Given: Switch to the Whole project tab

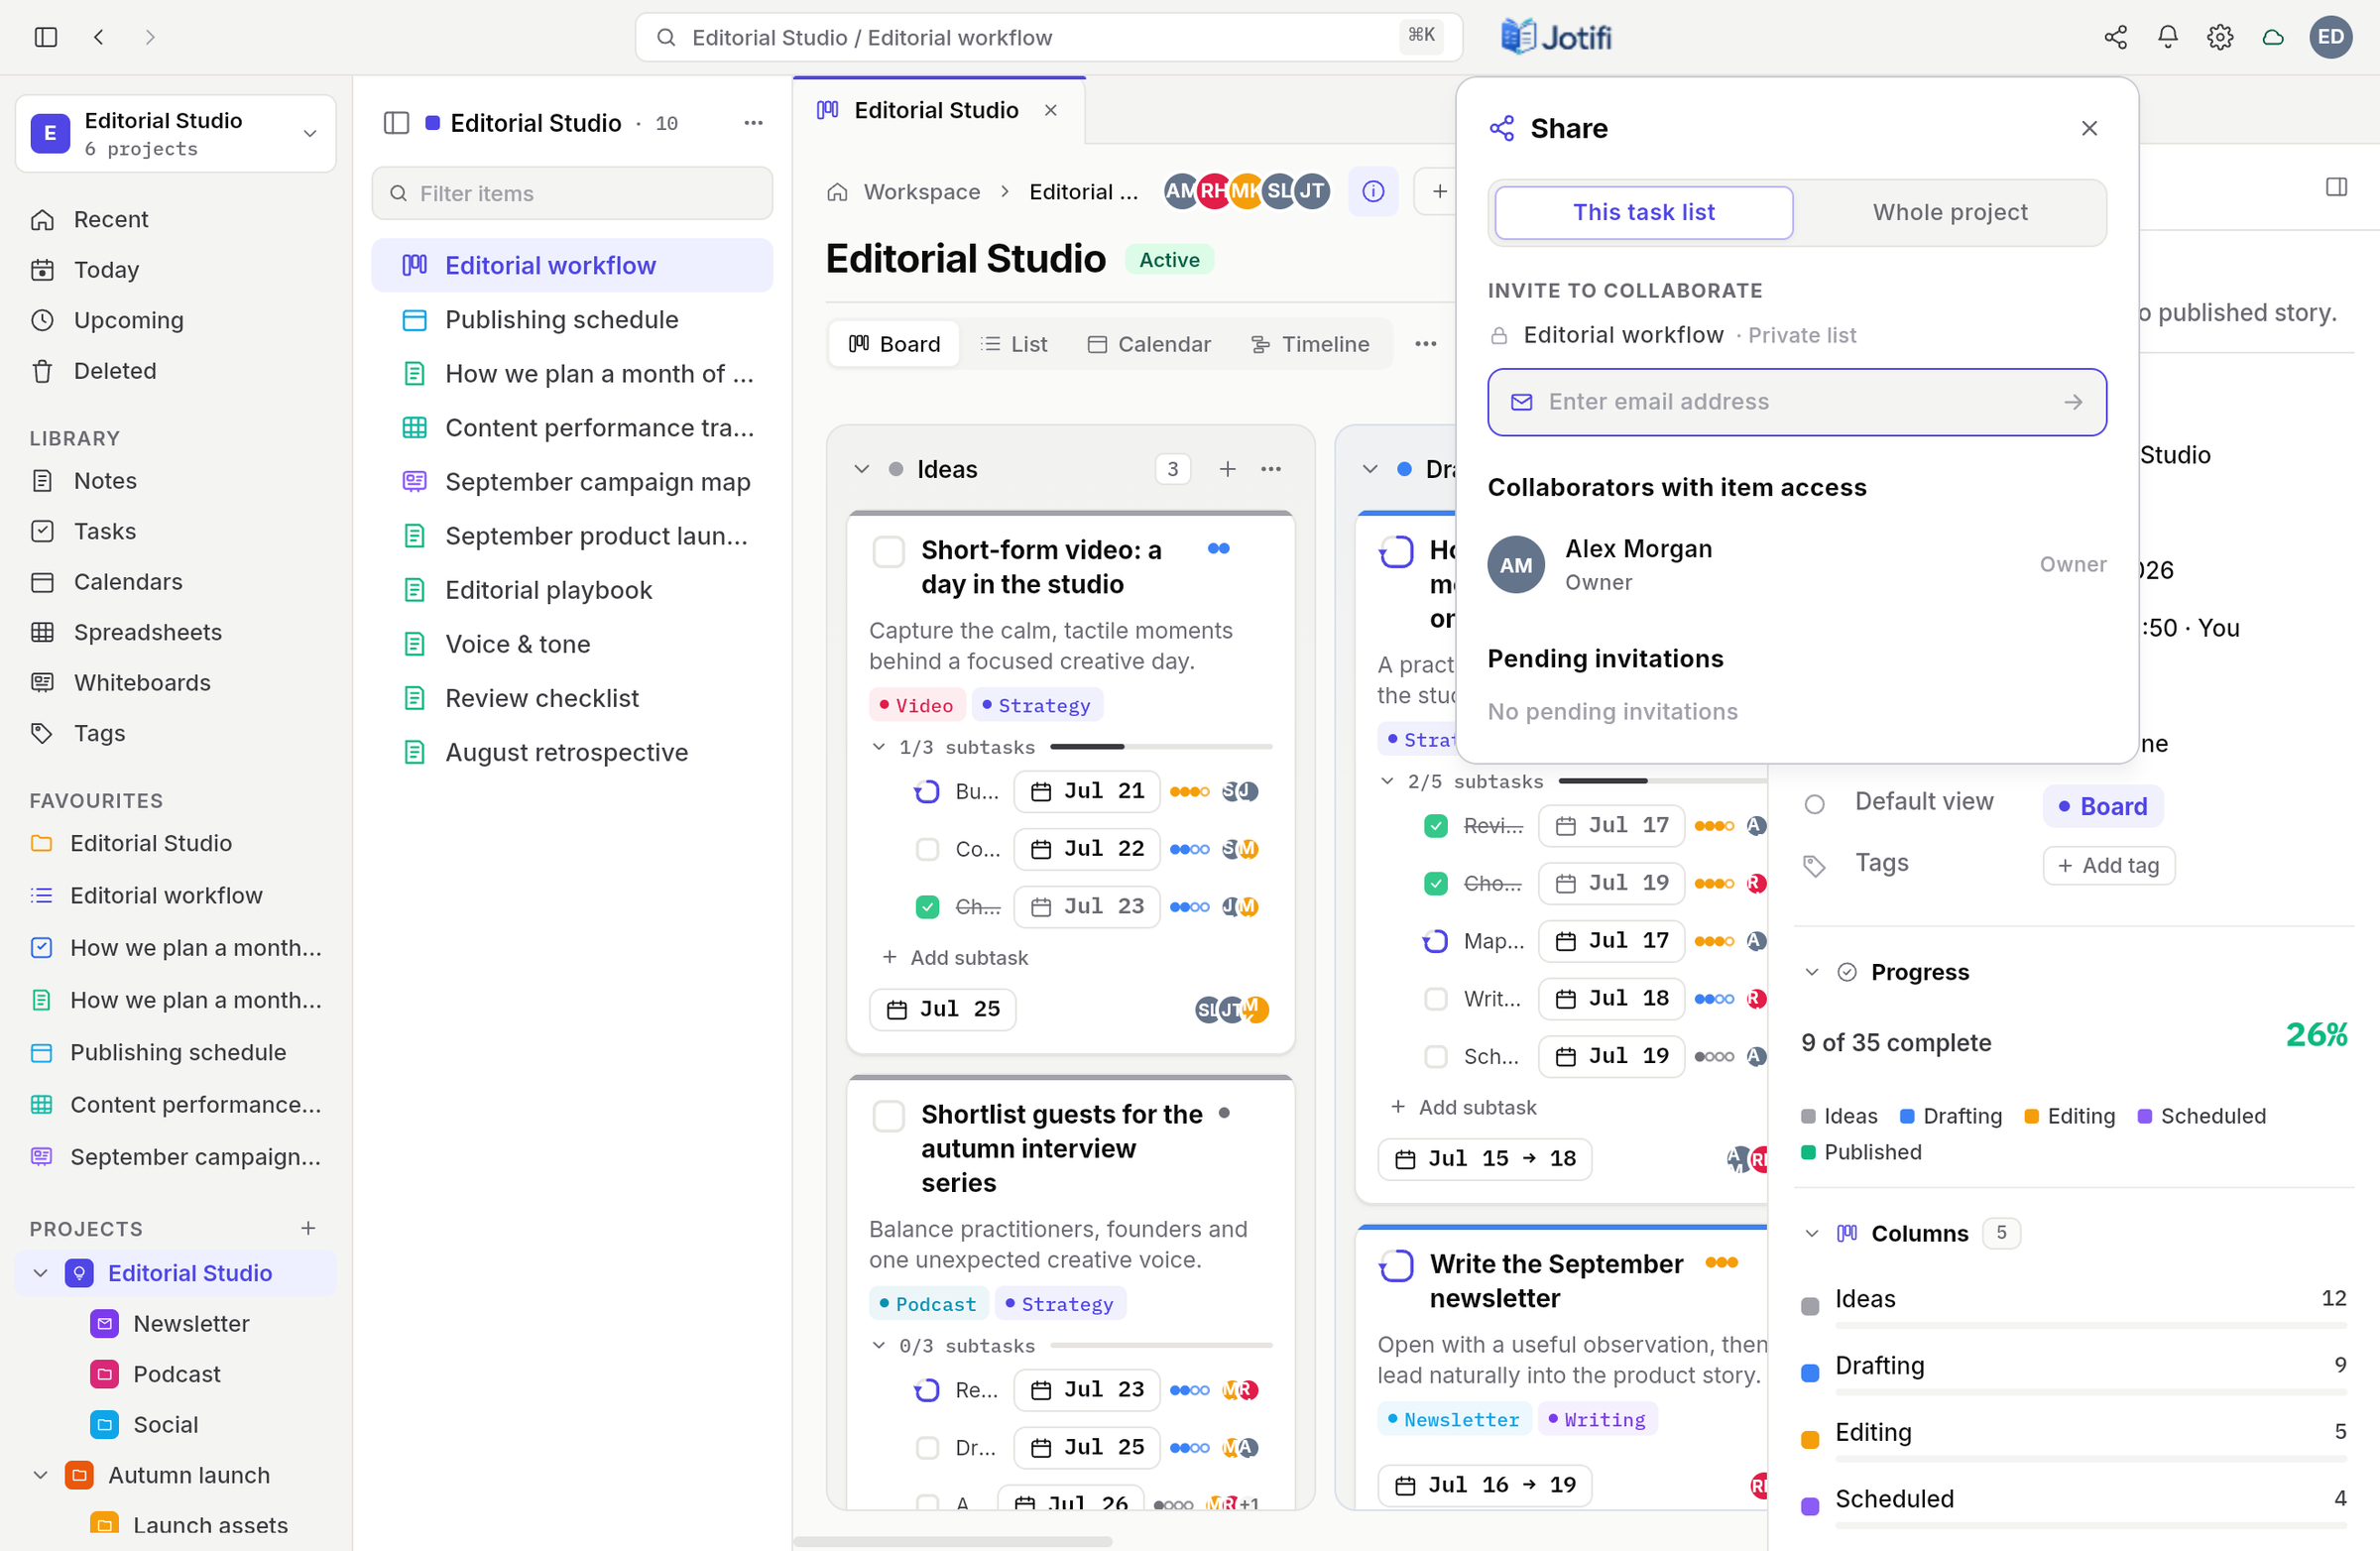Looking at the screenshot, I should [x=1950, y=212].
